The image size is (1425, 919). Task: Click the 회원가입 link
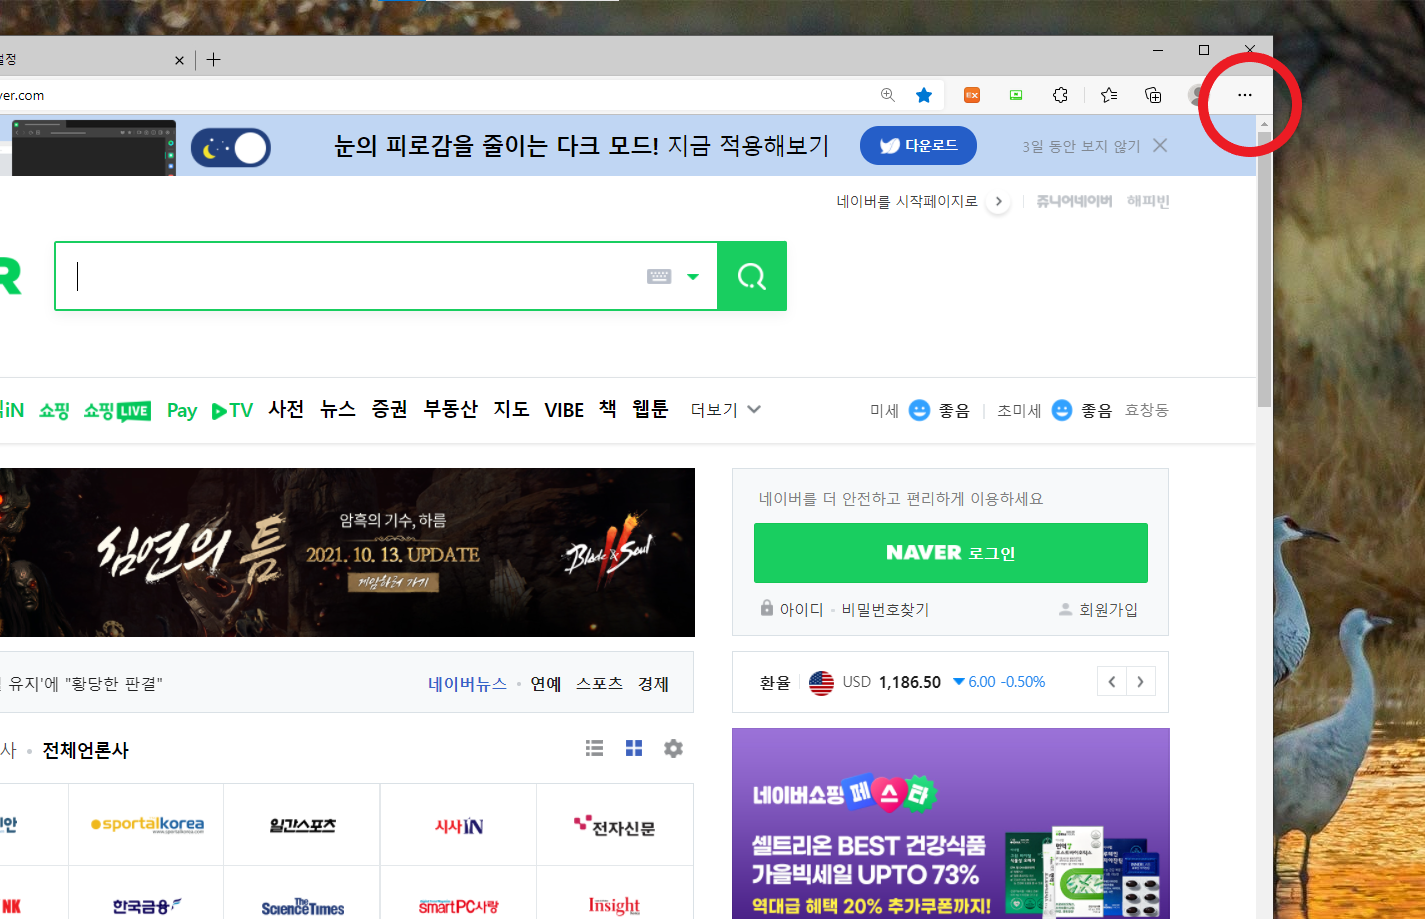1108,609
